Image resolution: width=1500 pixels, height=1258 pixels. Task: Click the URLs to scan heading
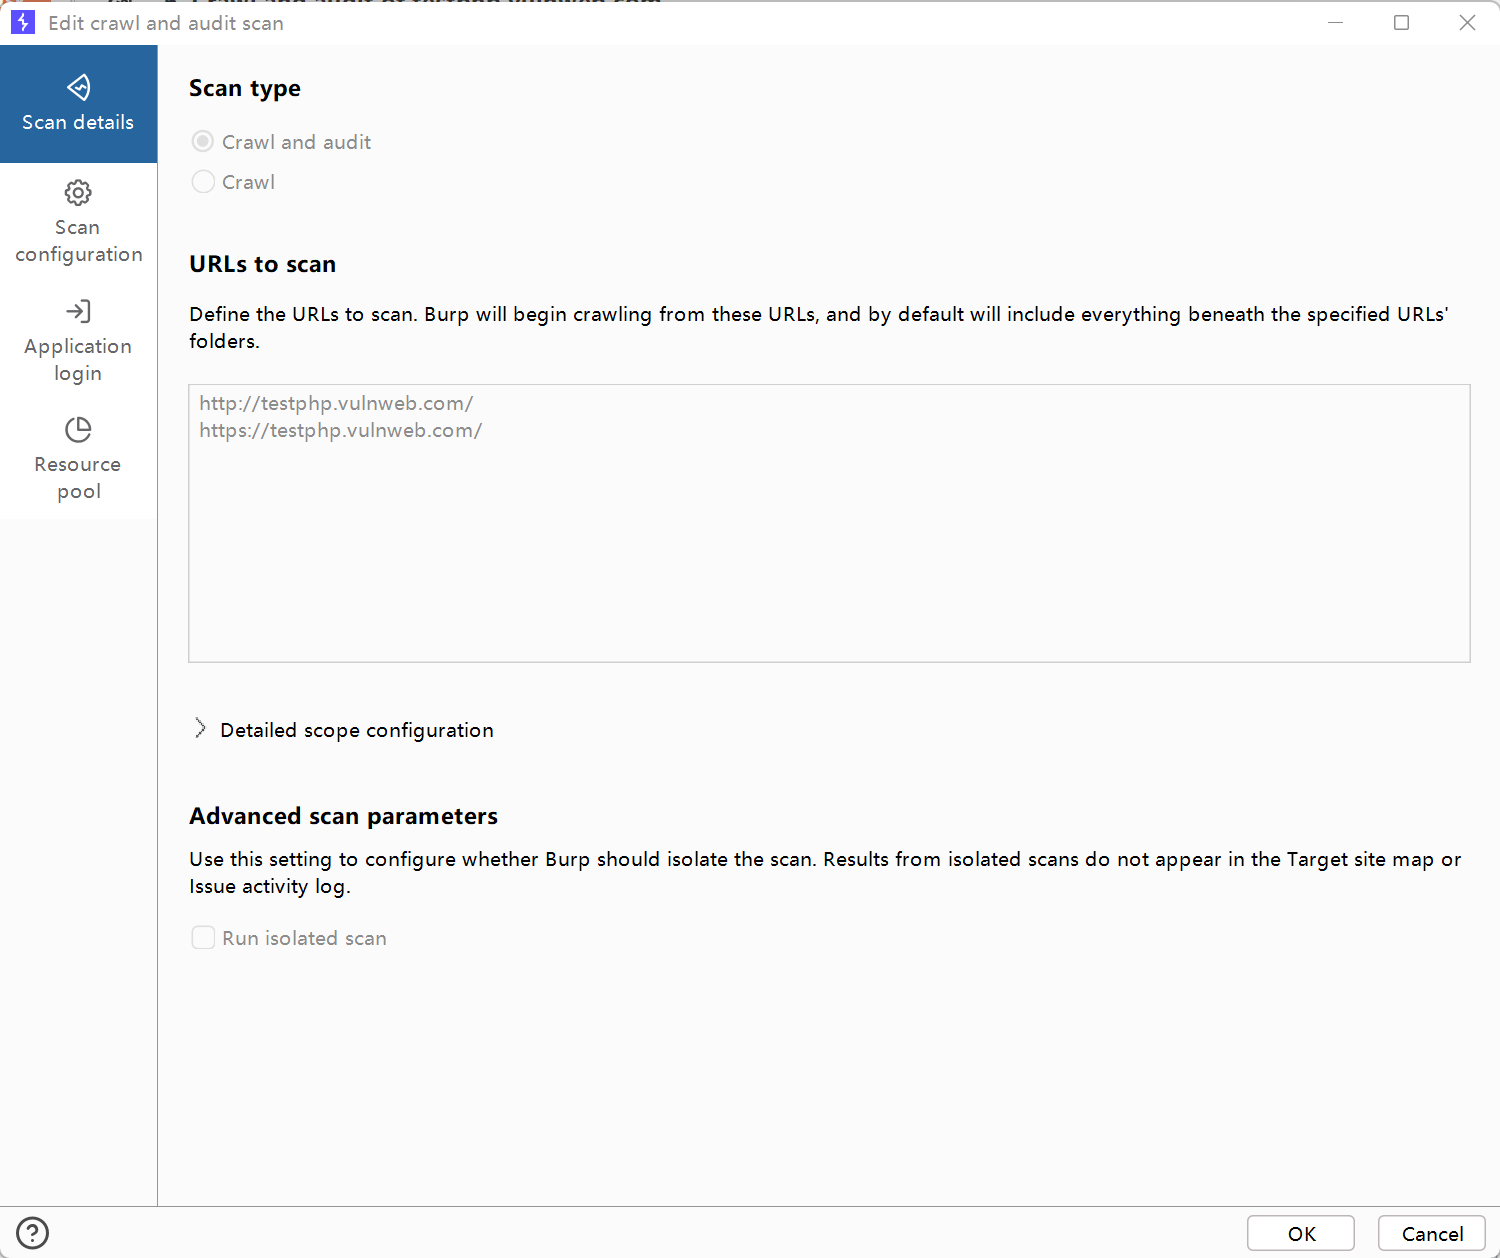coord(262,264)
